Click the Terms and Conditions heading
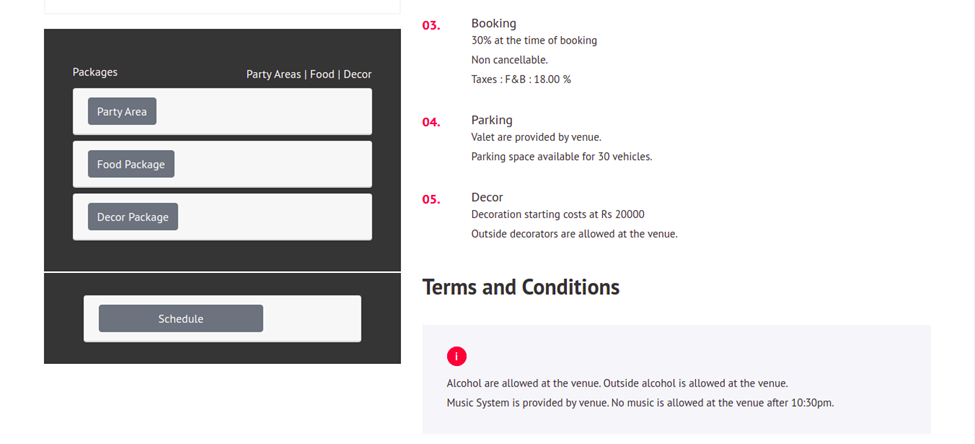The height and width of the screenshot is (444, 975). coord(521,287)
